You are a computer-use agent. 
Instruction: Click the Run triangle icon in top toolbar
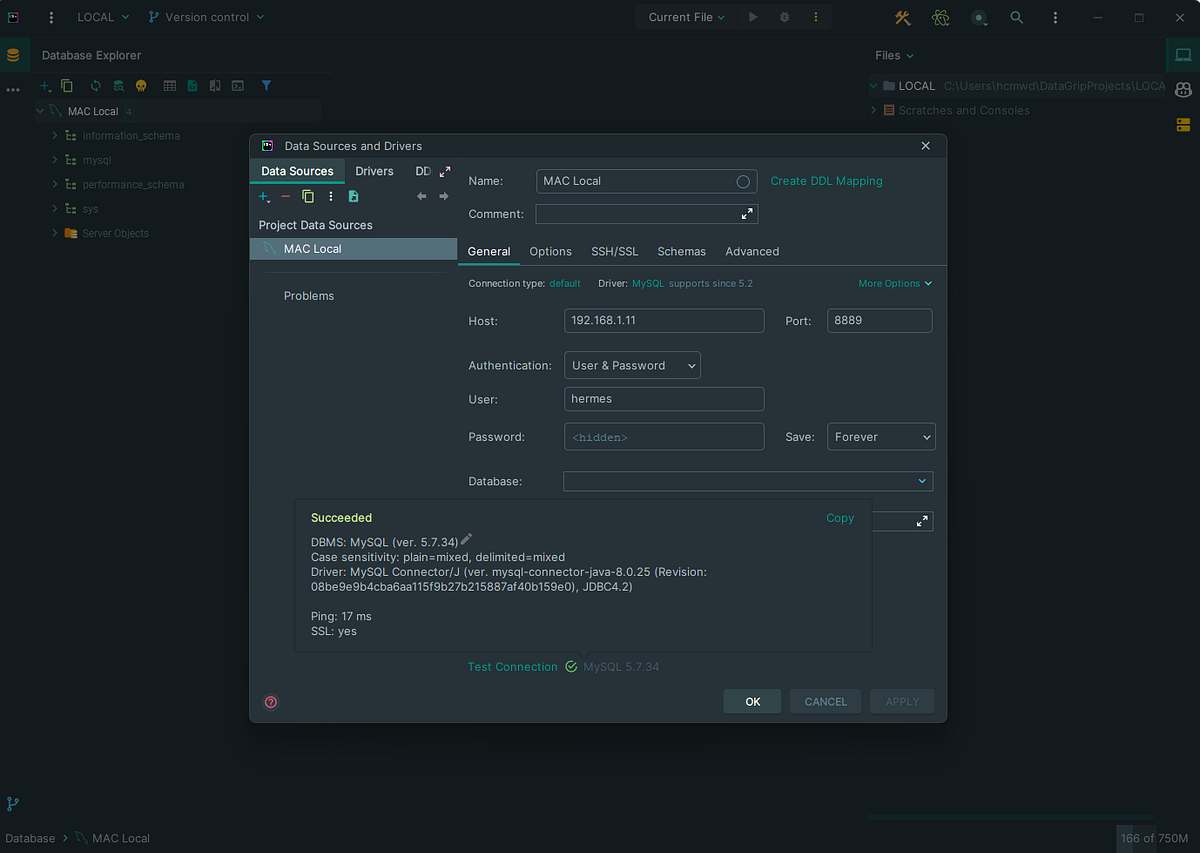click(754, 17)
